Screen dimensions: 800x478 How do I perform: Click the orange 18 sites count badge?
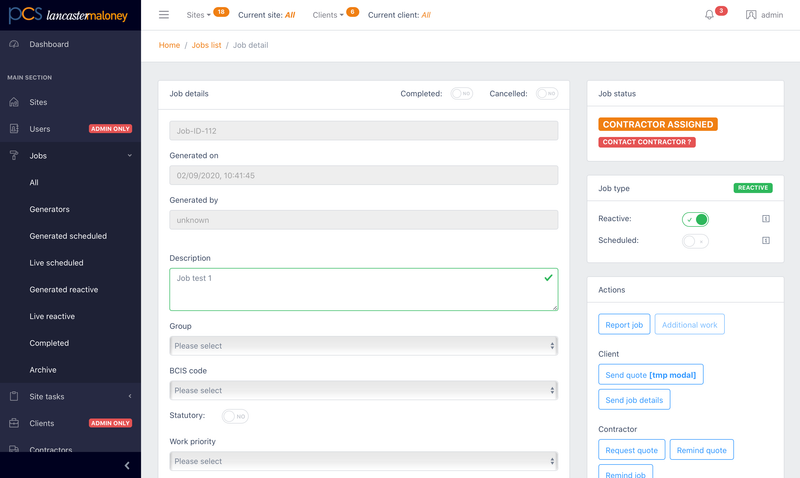(221, 12)
